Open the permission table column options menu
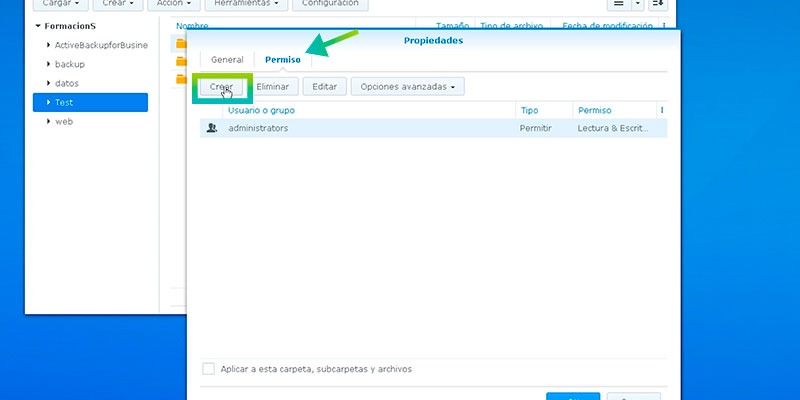 pos(662,110)
